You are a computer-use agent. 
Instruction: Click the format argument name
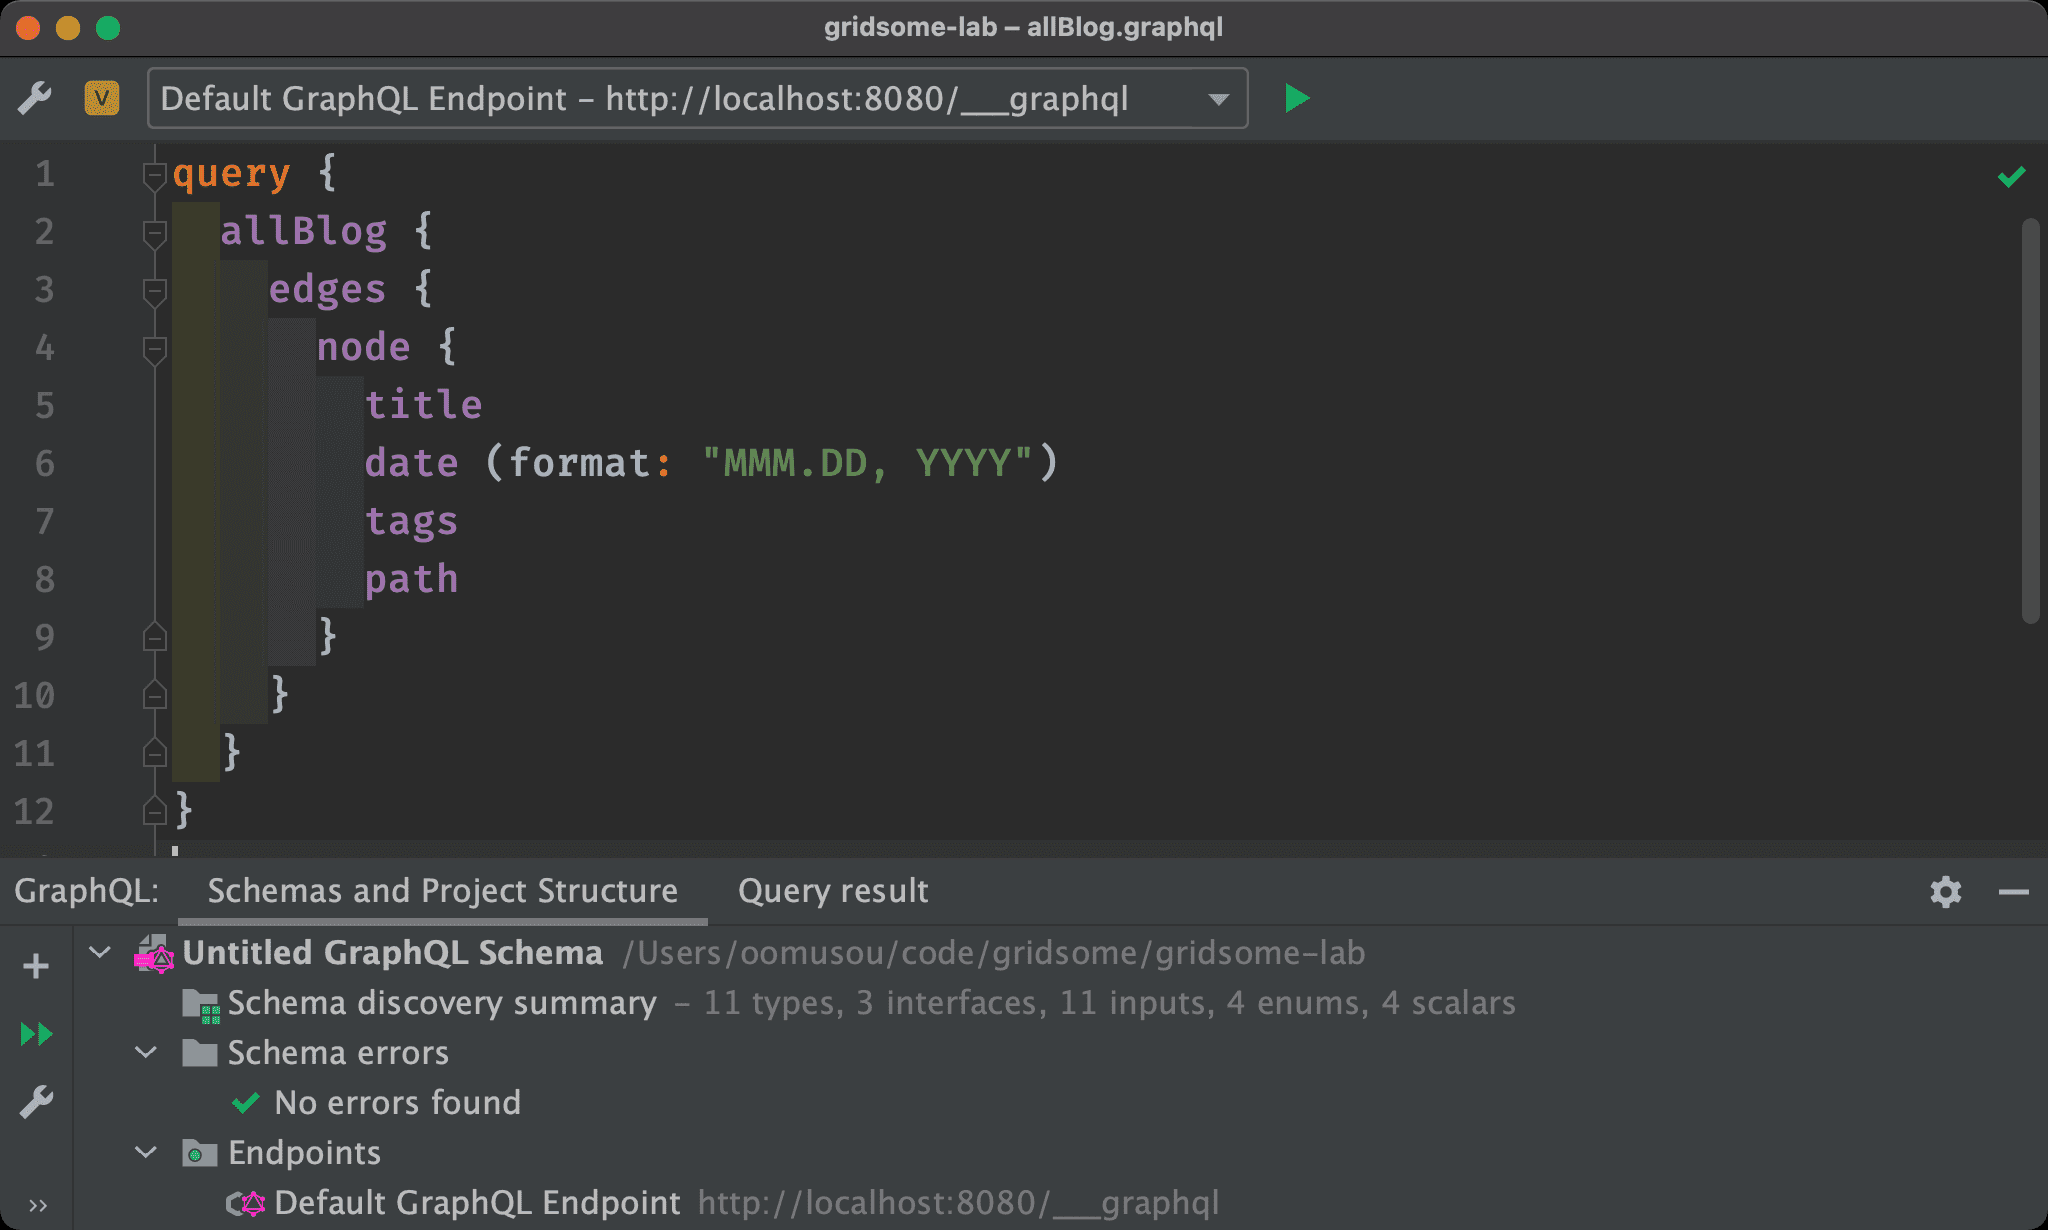point(580,464)
